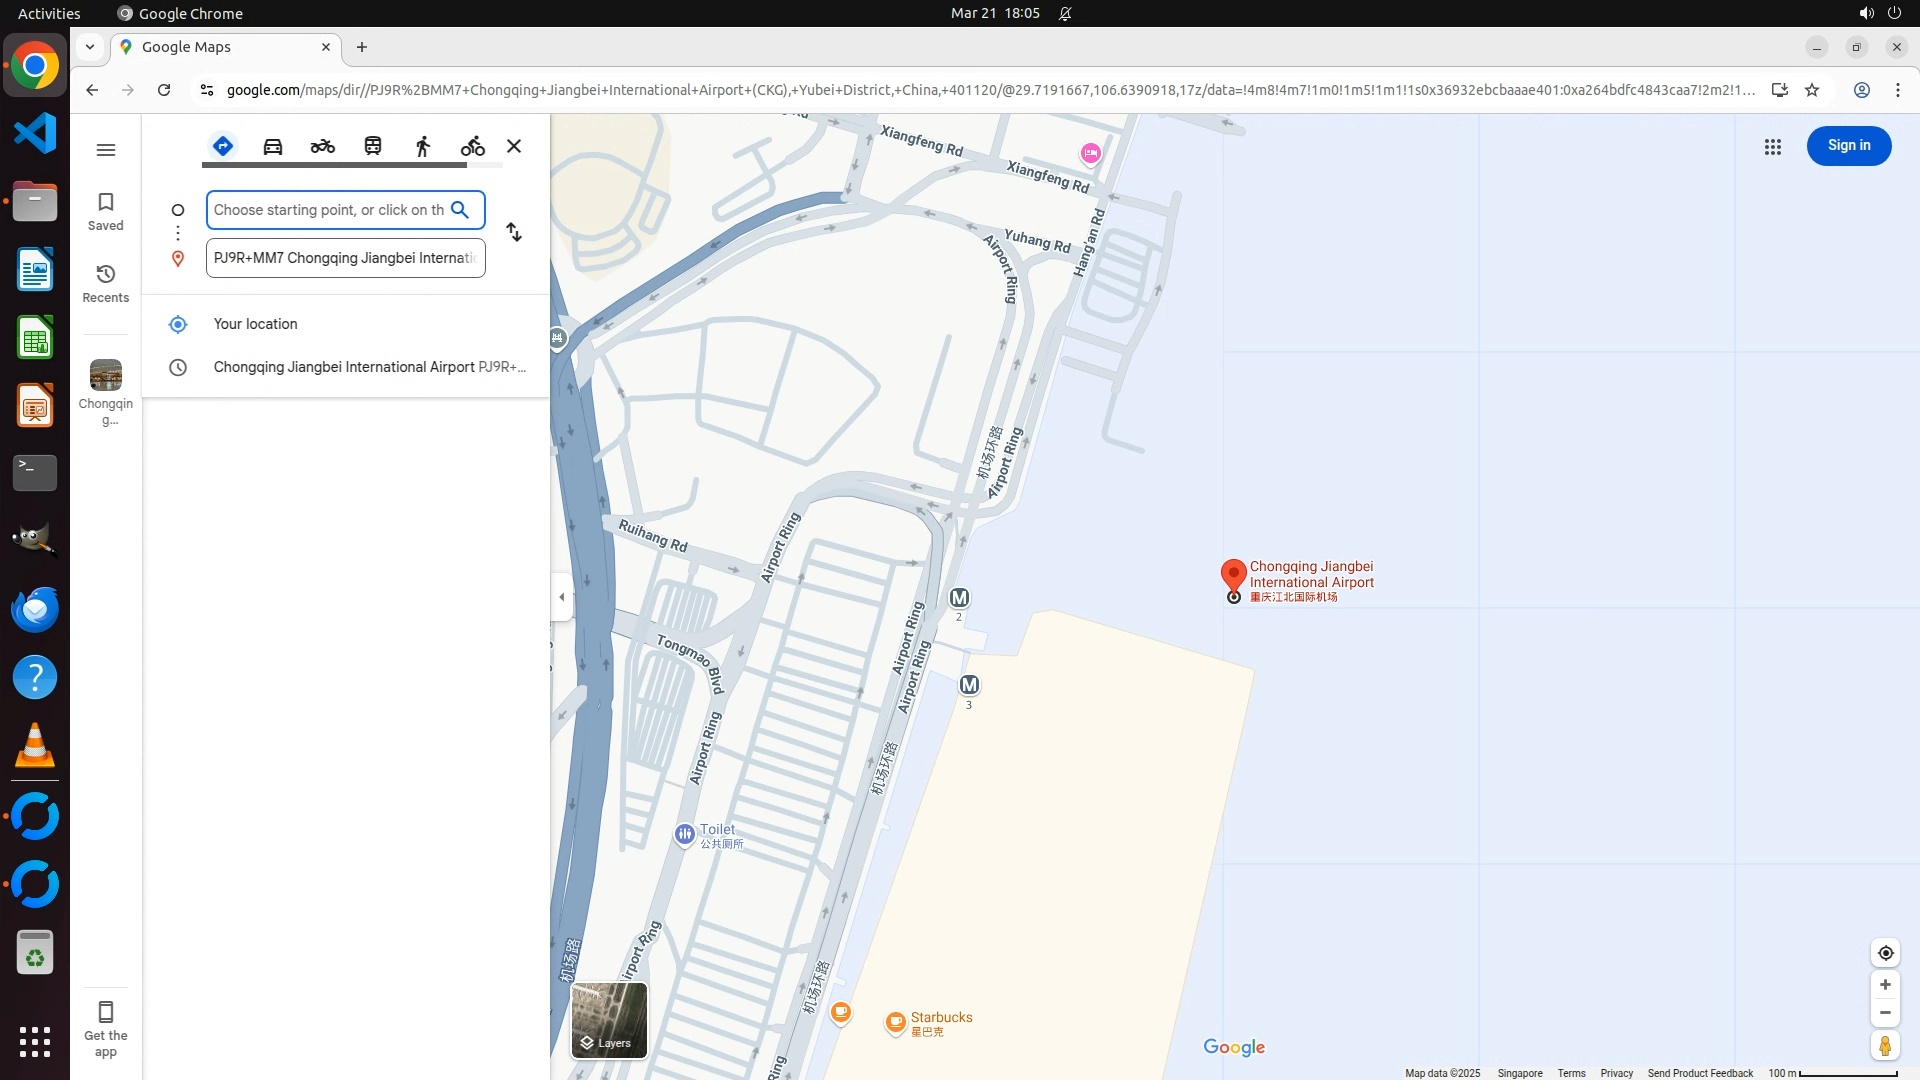Switch to Walking travel mode
This screenshot has width=1920, height=1080.
coord(423,146)
